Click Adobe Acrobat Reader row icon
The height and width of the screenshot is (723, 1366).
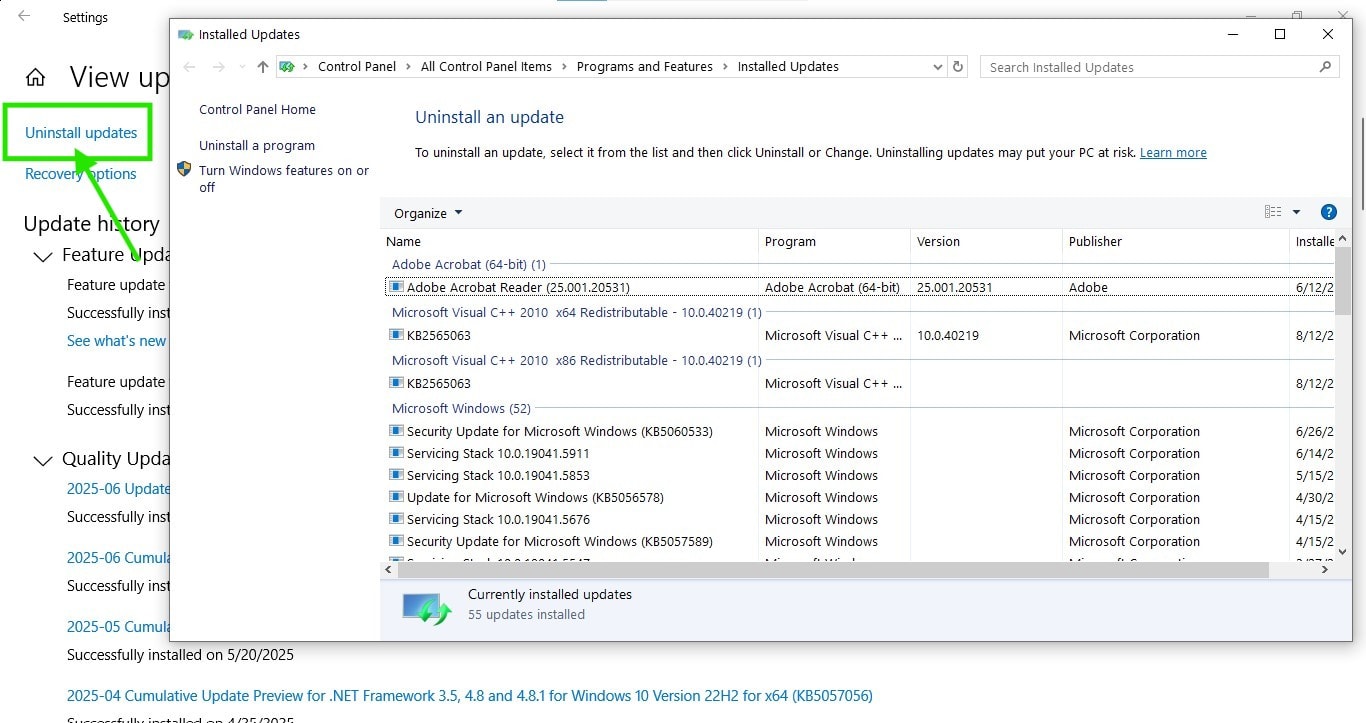396,287
